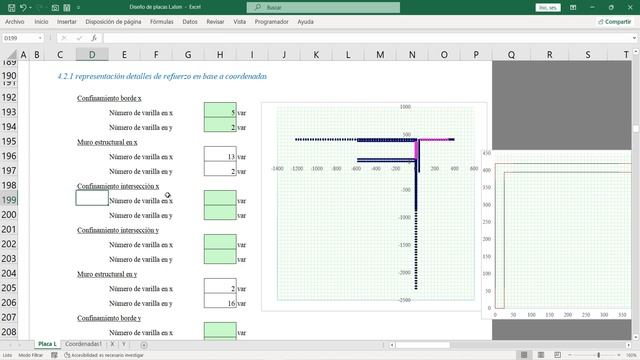This screenshot has height=360, width=640.
Task: Click inside the formula bar
Action: pyautogui.click(x=367, y=38)
